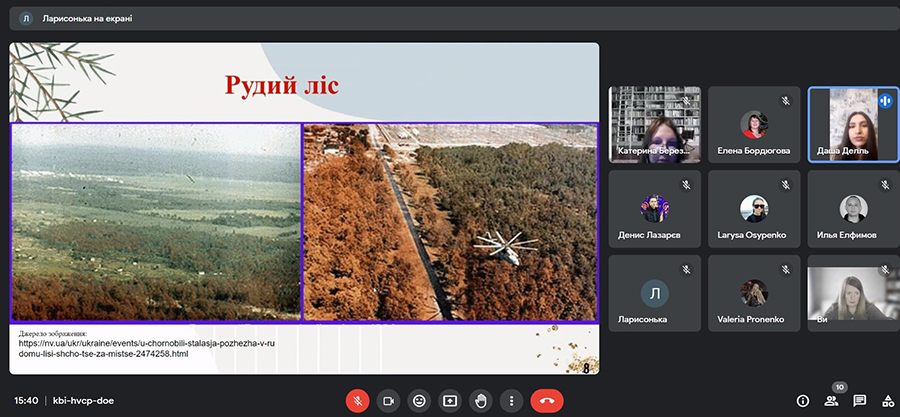This screenshot has width=900, height=417.
Task: Click the 'Ларисонька на екрані' banner text
Action: [x=87, y=18]
